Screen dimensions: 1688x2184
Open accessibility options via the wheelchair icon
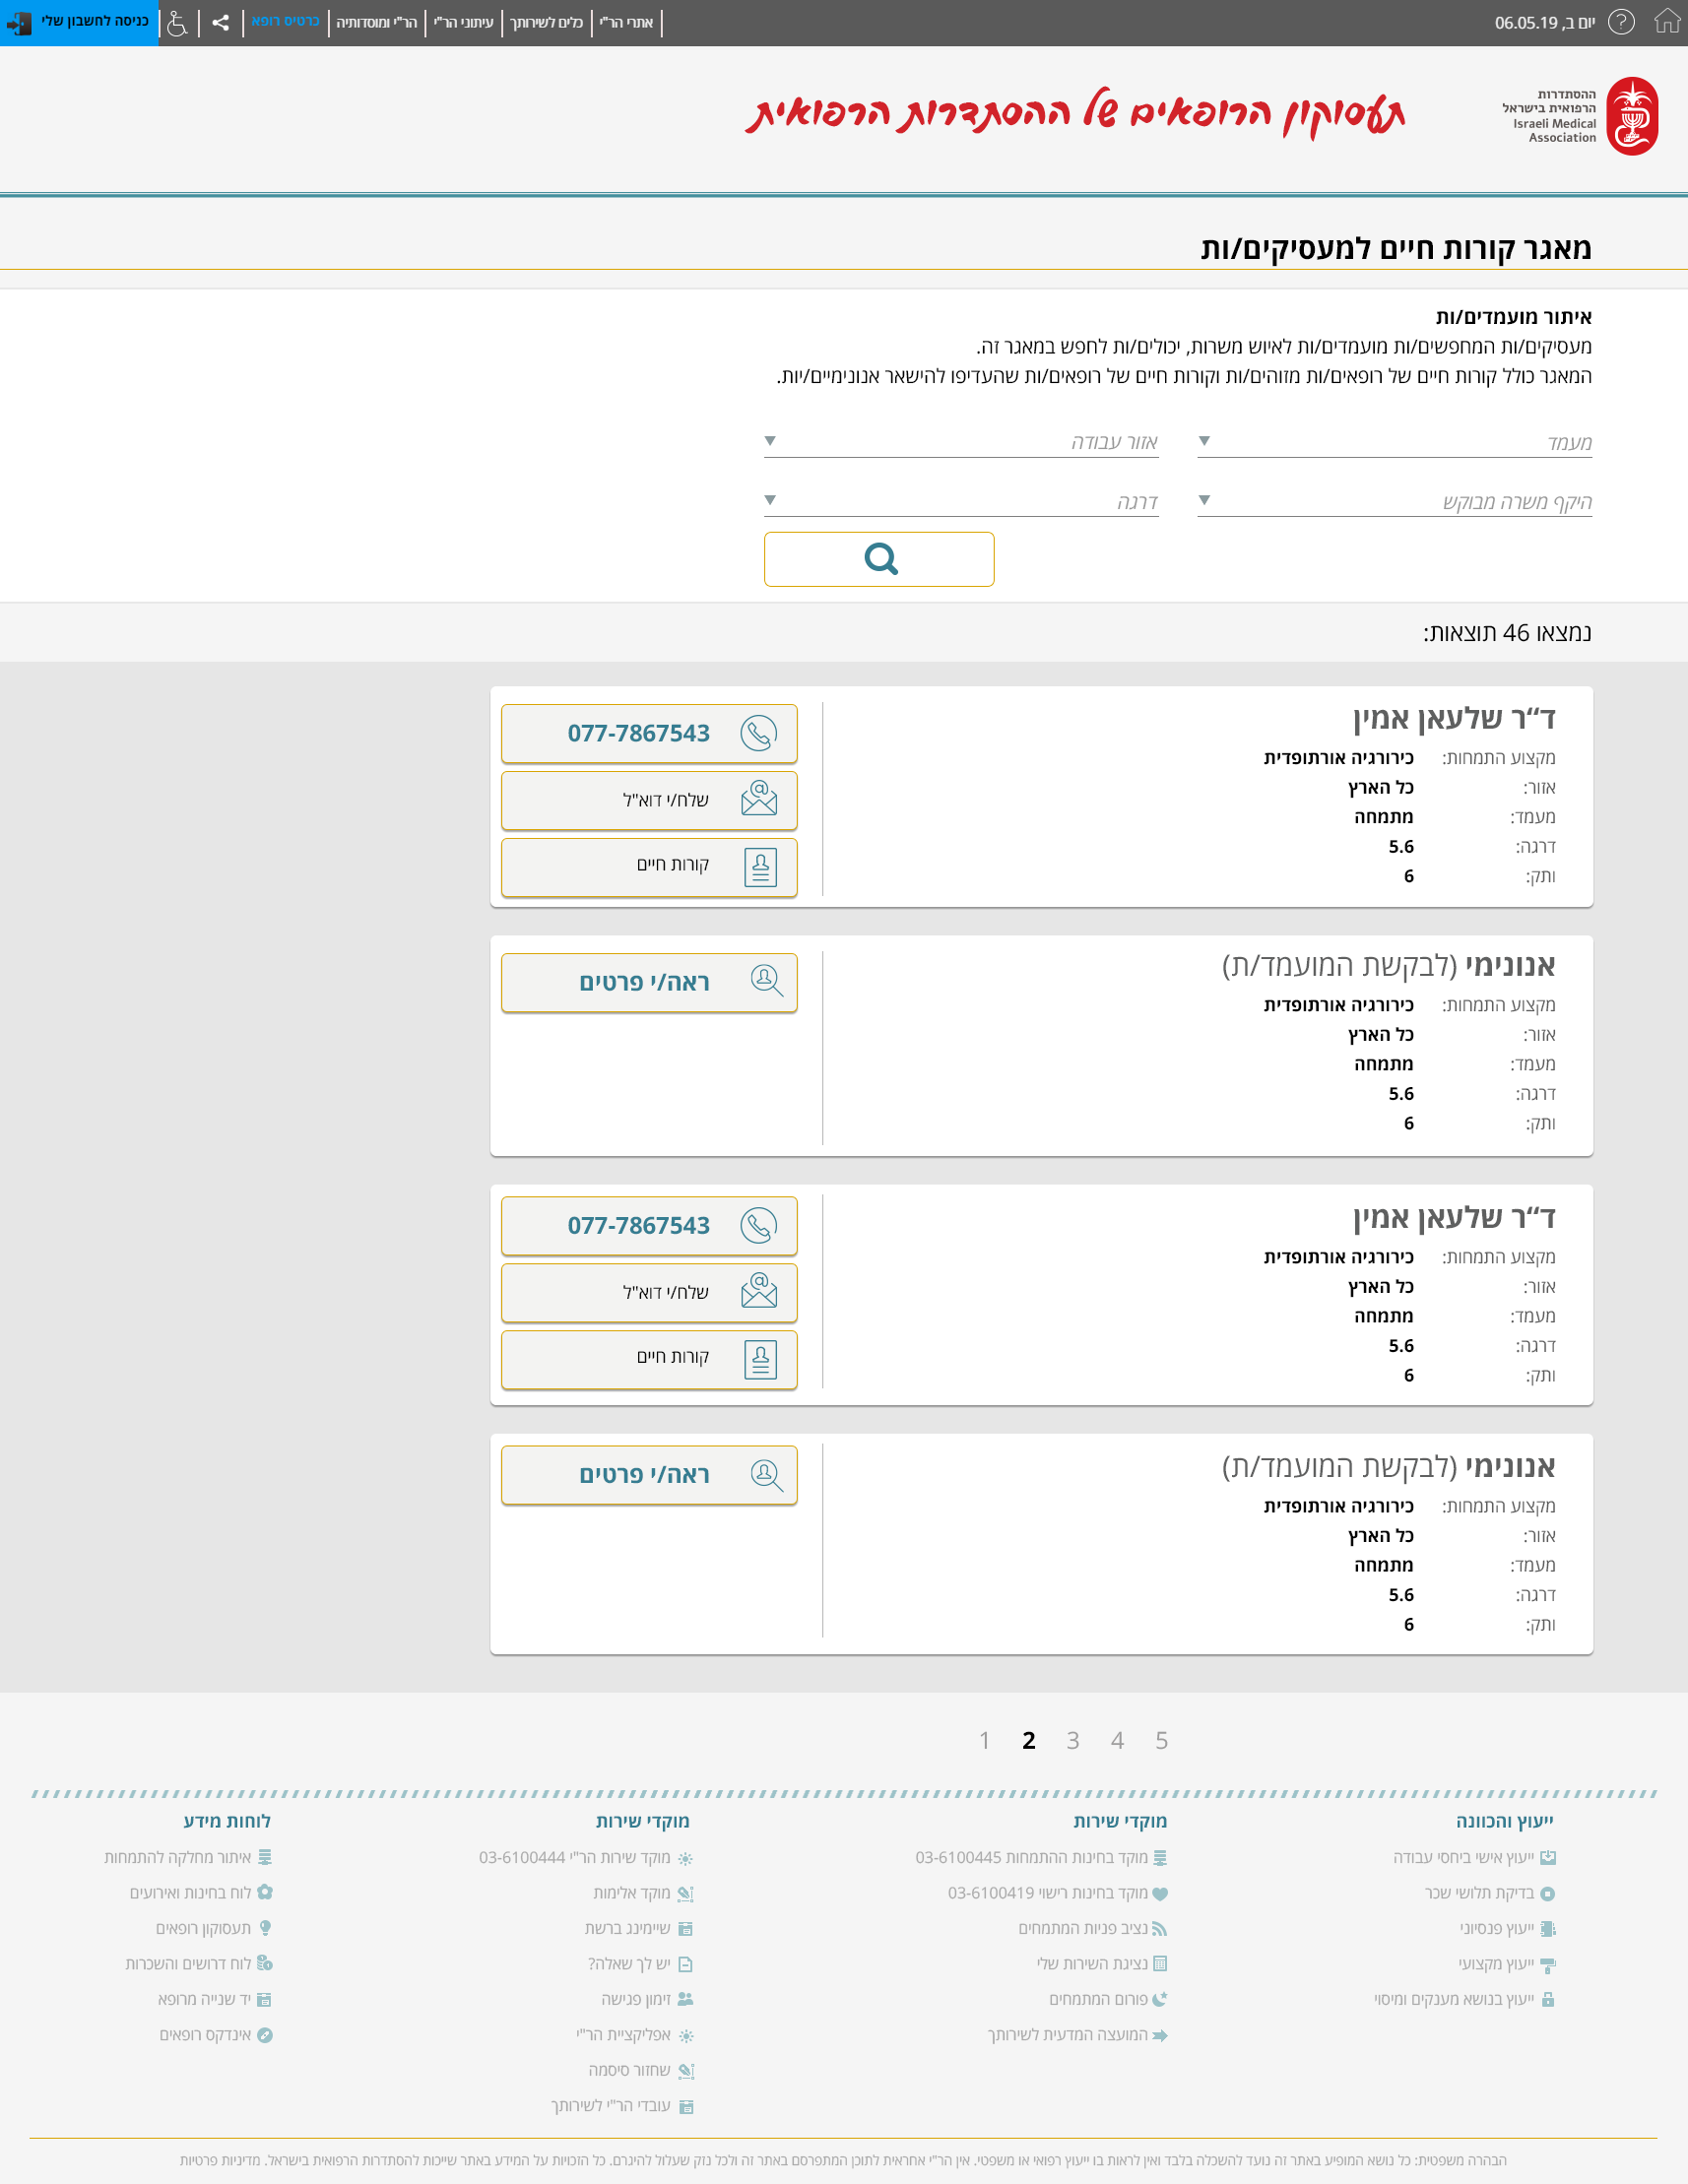pos(177,22)
